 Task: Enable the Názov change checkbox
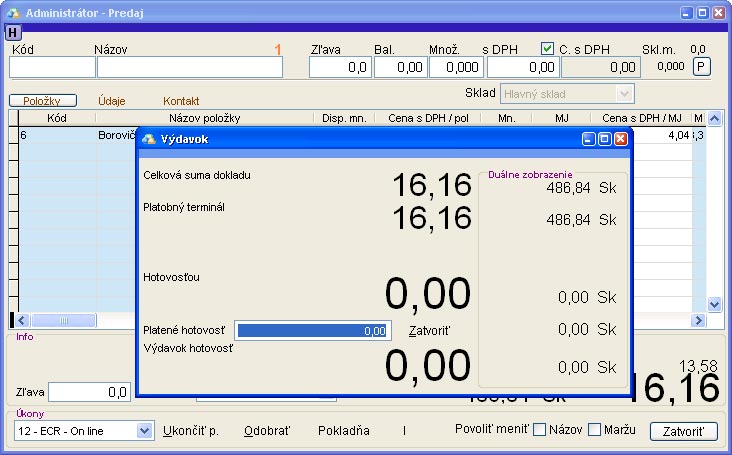[540, 430]
